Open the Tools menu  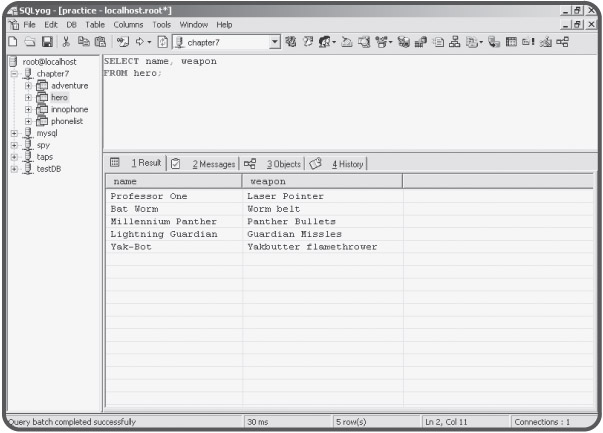(162, 24)
